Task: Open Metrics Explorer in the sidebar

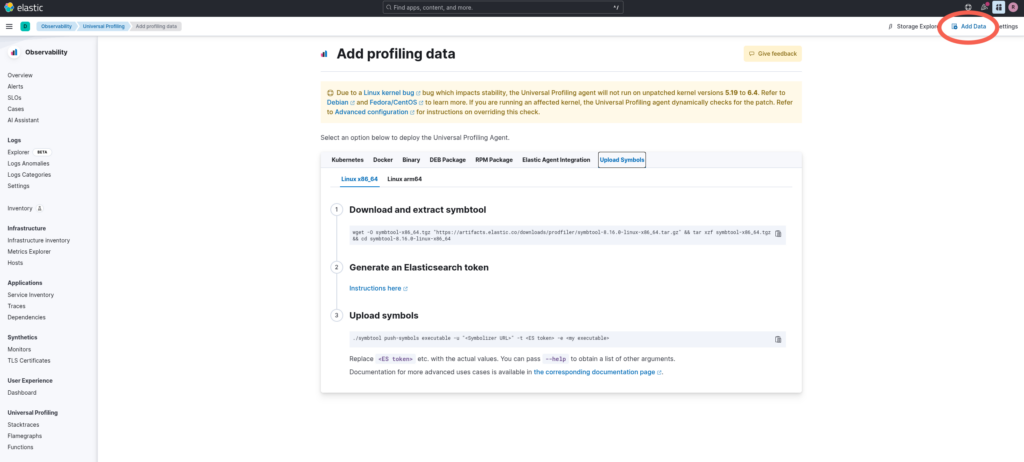Action: click(29, 252)
